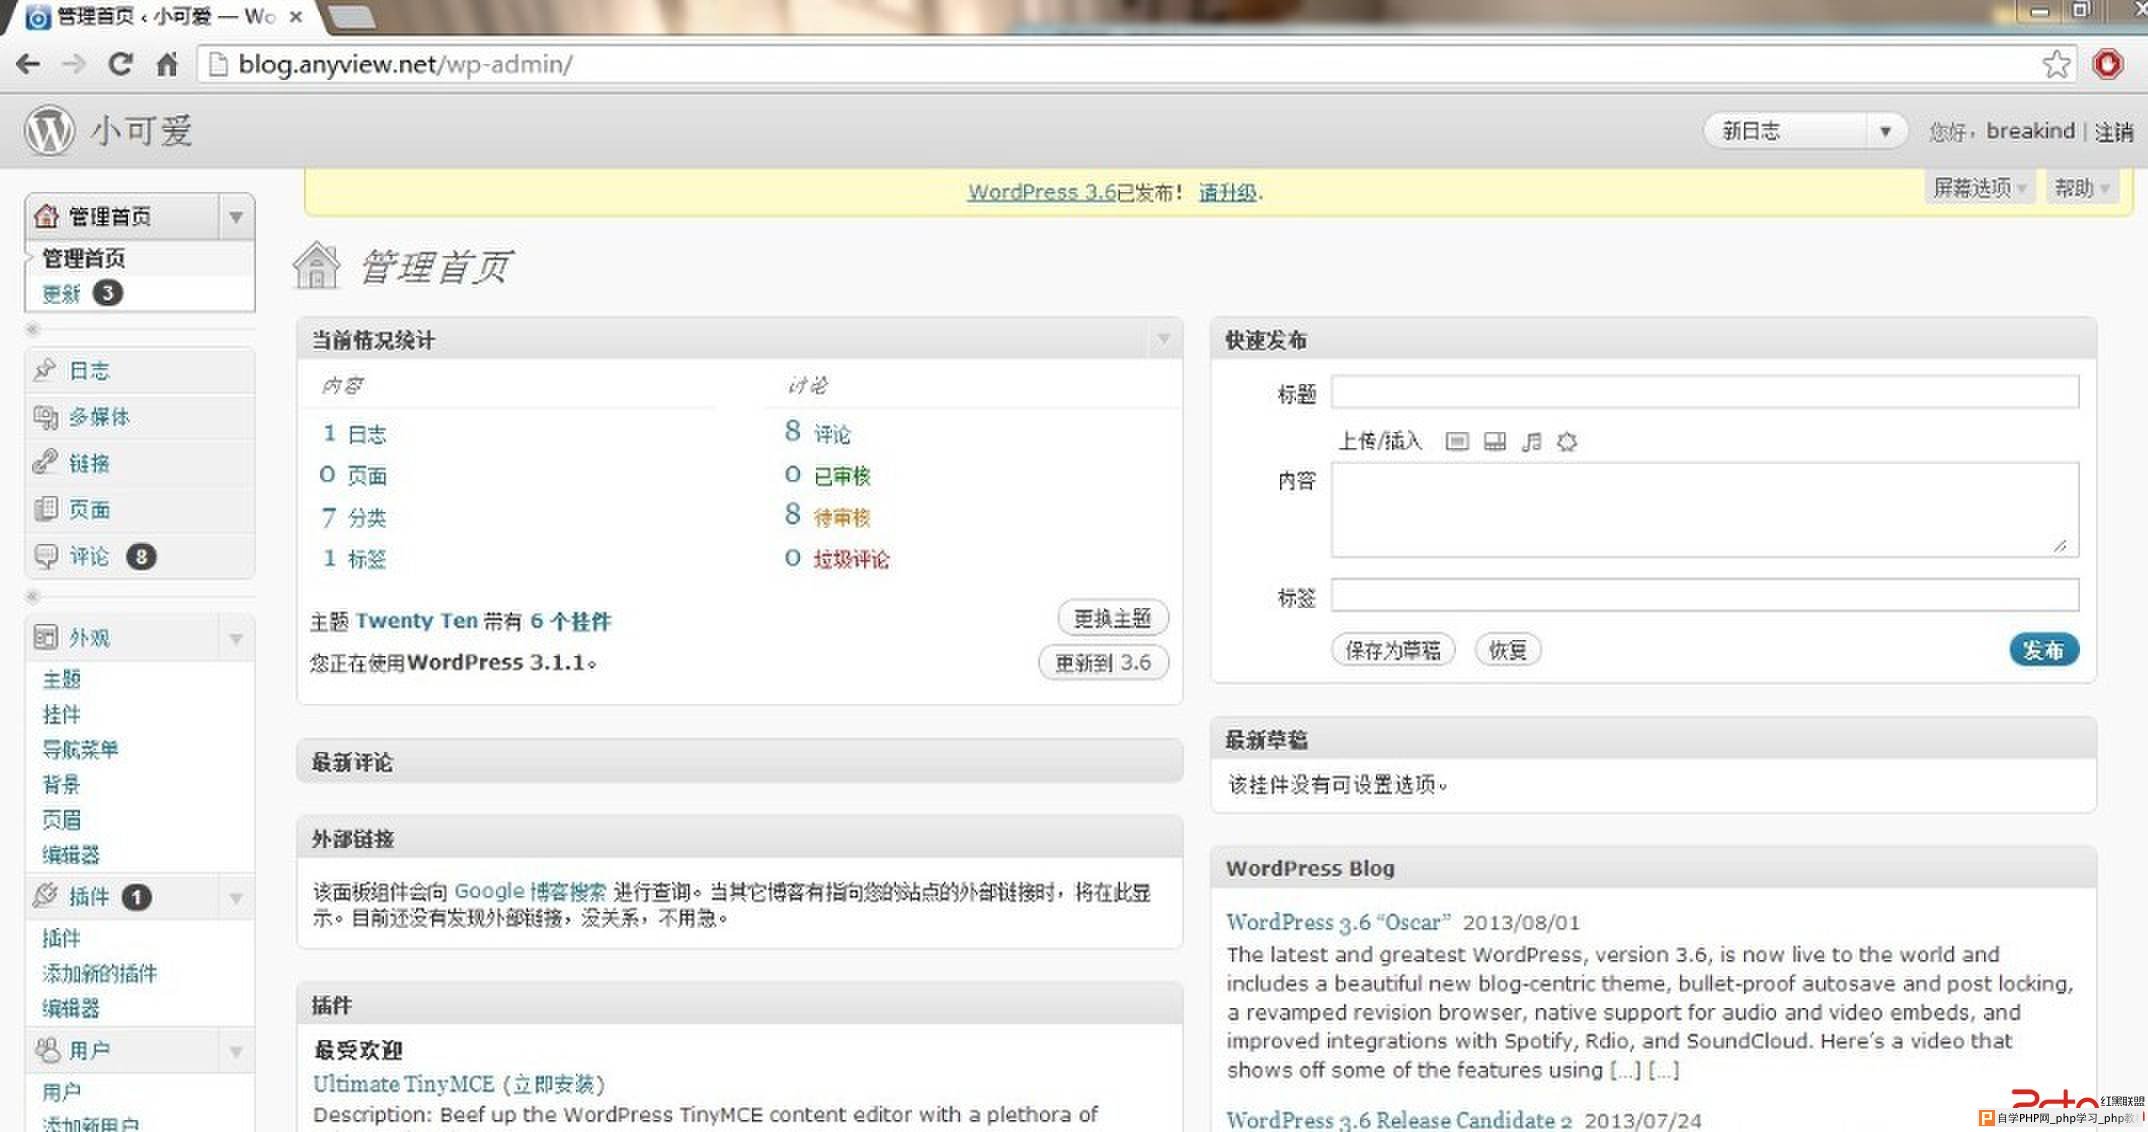Click the WordPress logo in the header
2148x1132 pixels.
(x=49, y=130)
